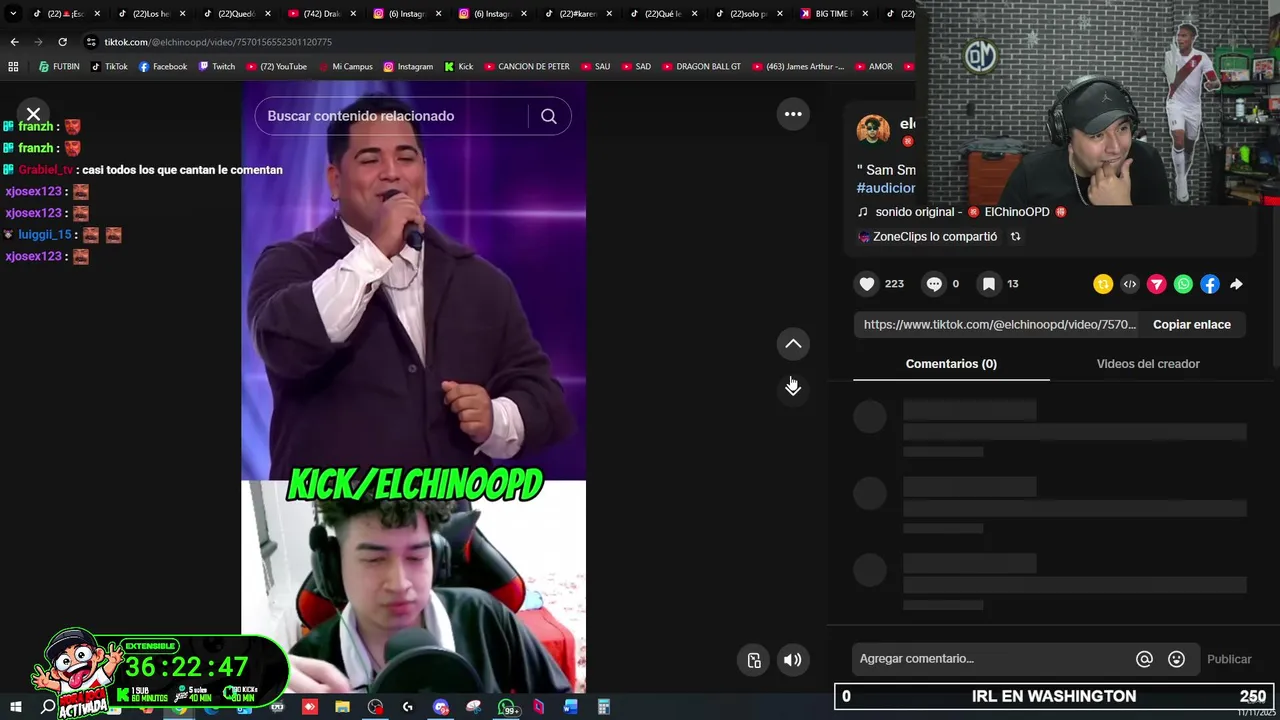Viewport: 1280px width, 720px height.
Task: Open comments via speech bubble icon
Action: (934, 284)
